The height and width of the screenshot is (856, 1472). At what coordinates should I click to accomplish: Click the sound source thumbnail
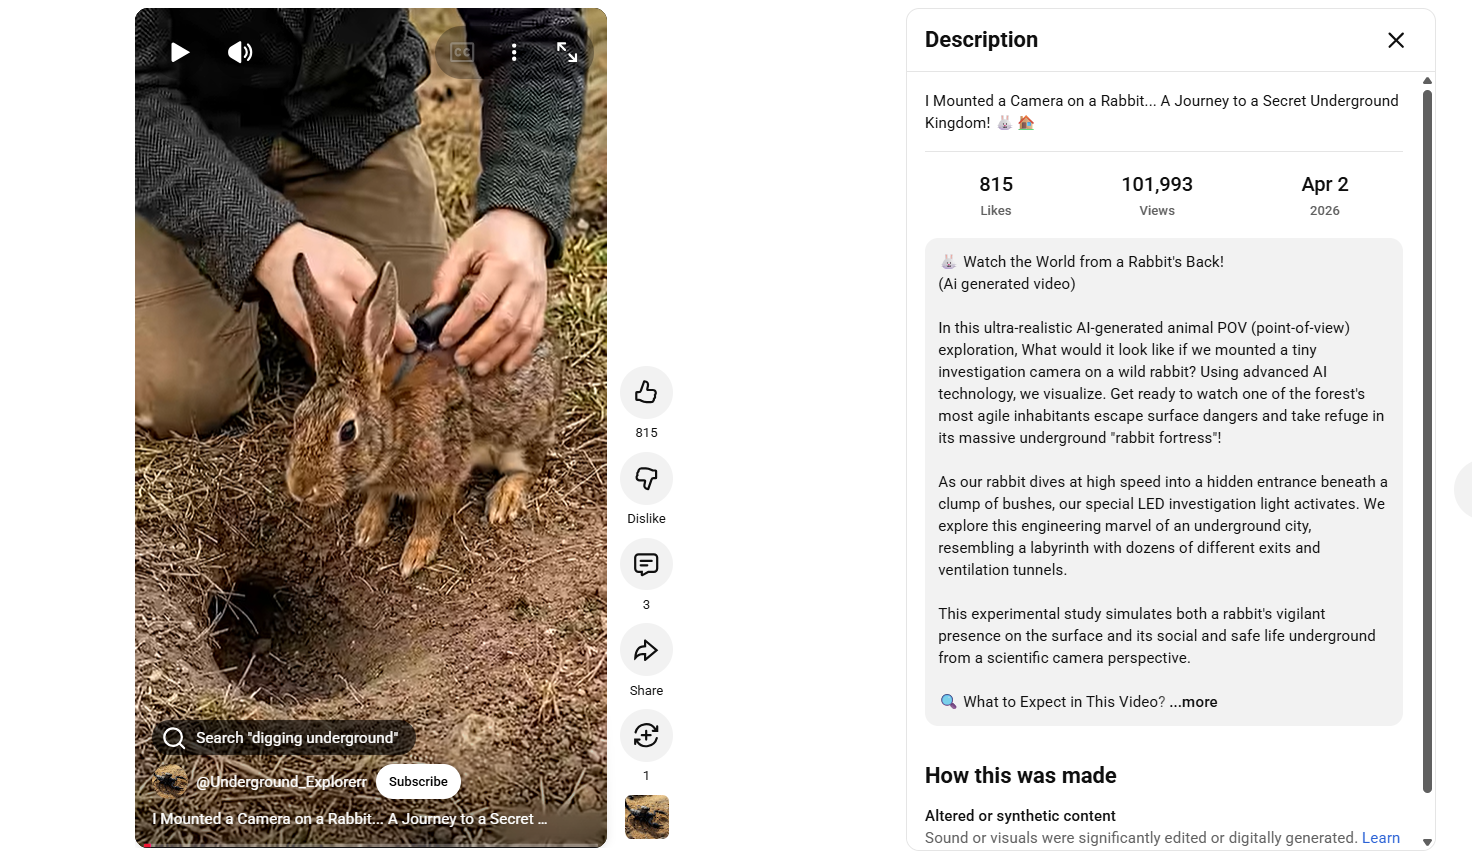[x=647, y=817]
